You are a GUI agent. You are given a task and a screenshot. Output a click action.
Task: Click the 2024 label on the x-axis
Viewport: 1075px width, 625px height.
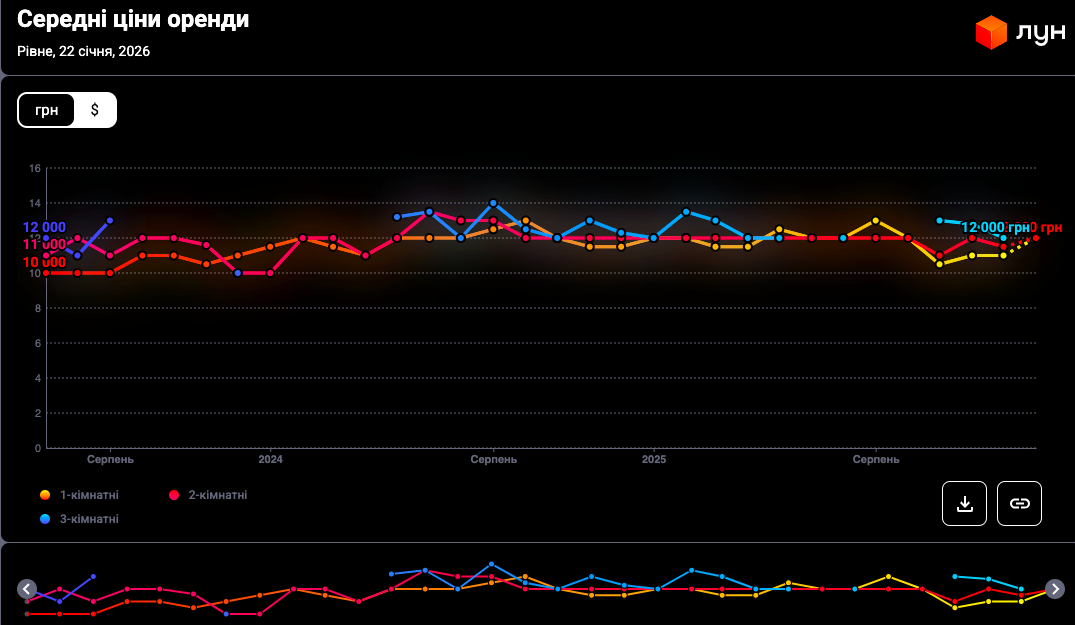point(270,460)
